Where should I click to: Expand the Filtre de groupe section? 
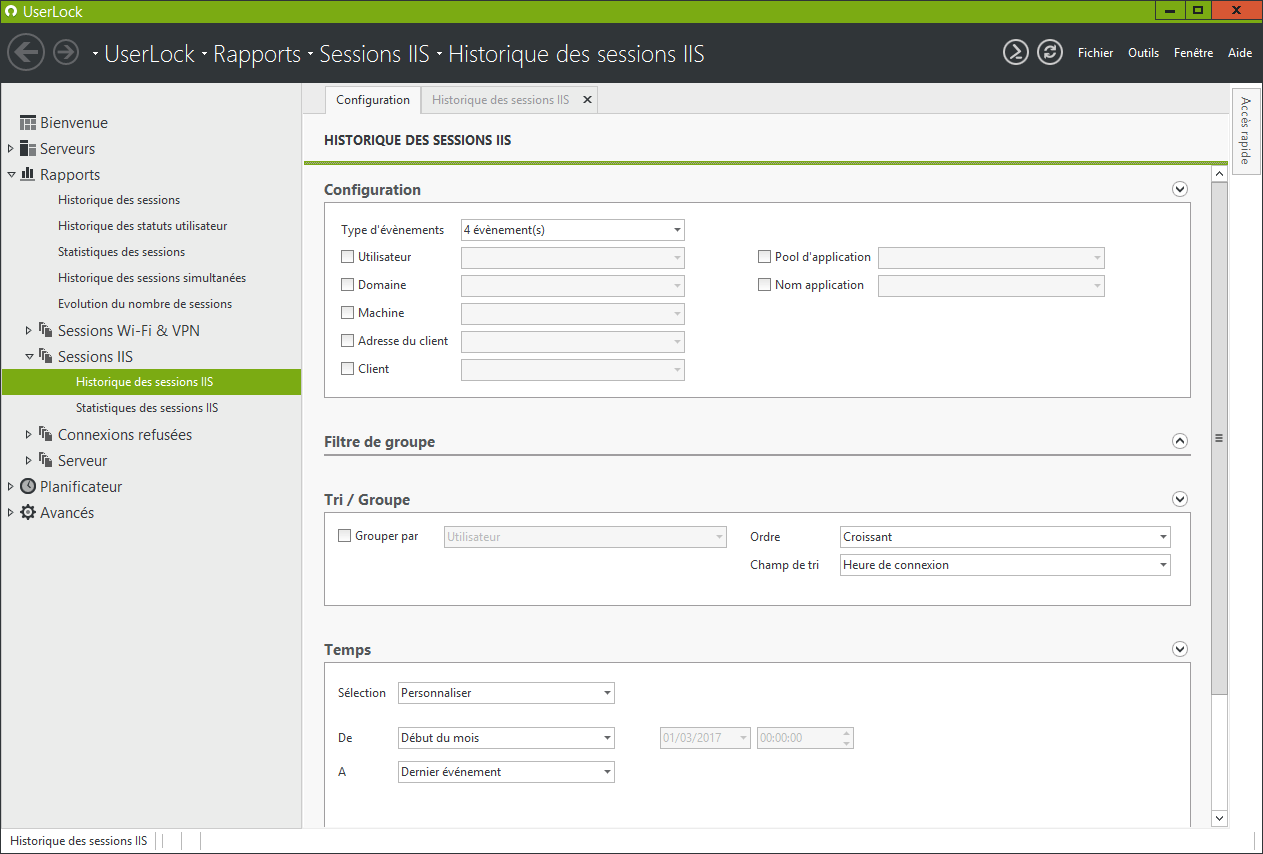[x=1179, y=441]
